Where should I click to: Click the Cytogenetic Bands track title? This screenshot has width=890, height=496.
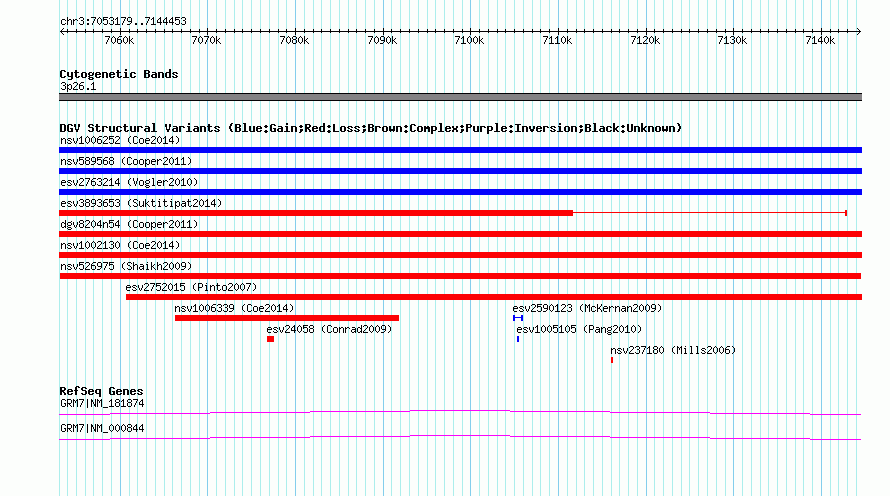(x=119, y=74)
